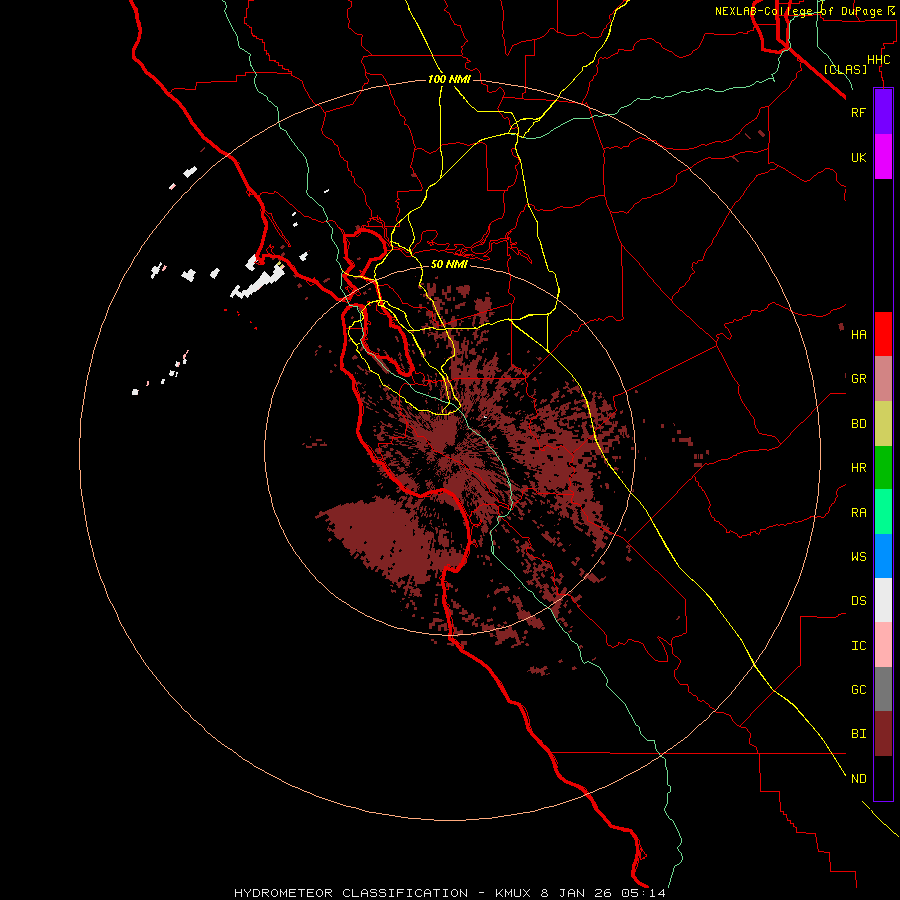Click the Hydrometeor Classification KMUX caption

pos(449,893)
